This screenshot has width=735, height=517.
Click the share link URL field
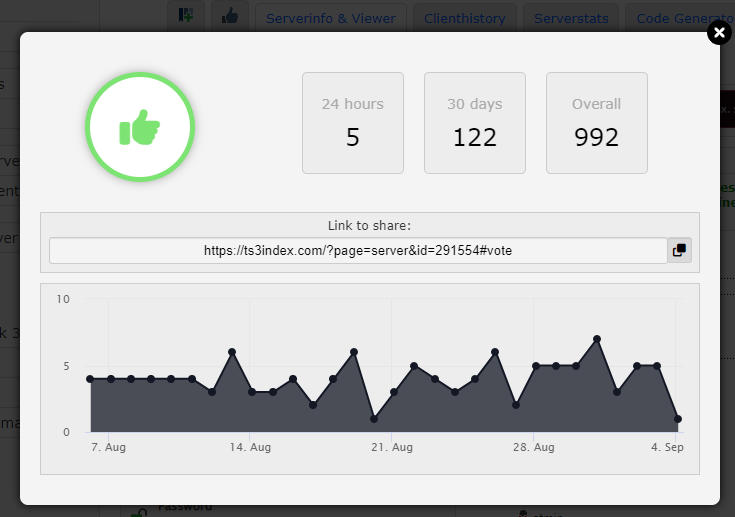click(x=358, y=251)
